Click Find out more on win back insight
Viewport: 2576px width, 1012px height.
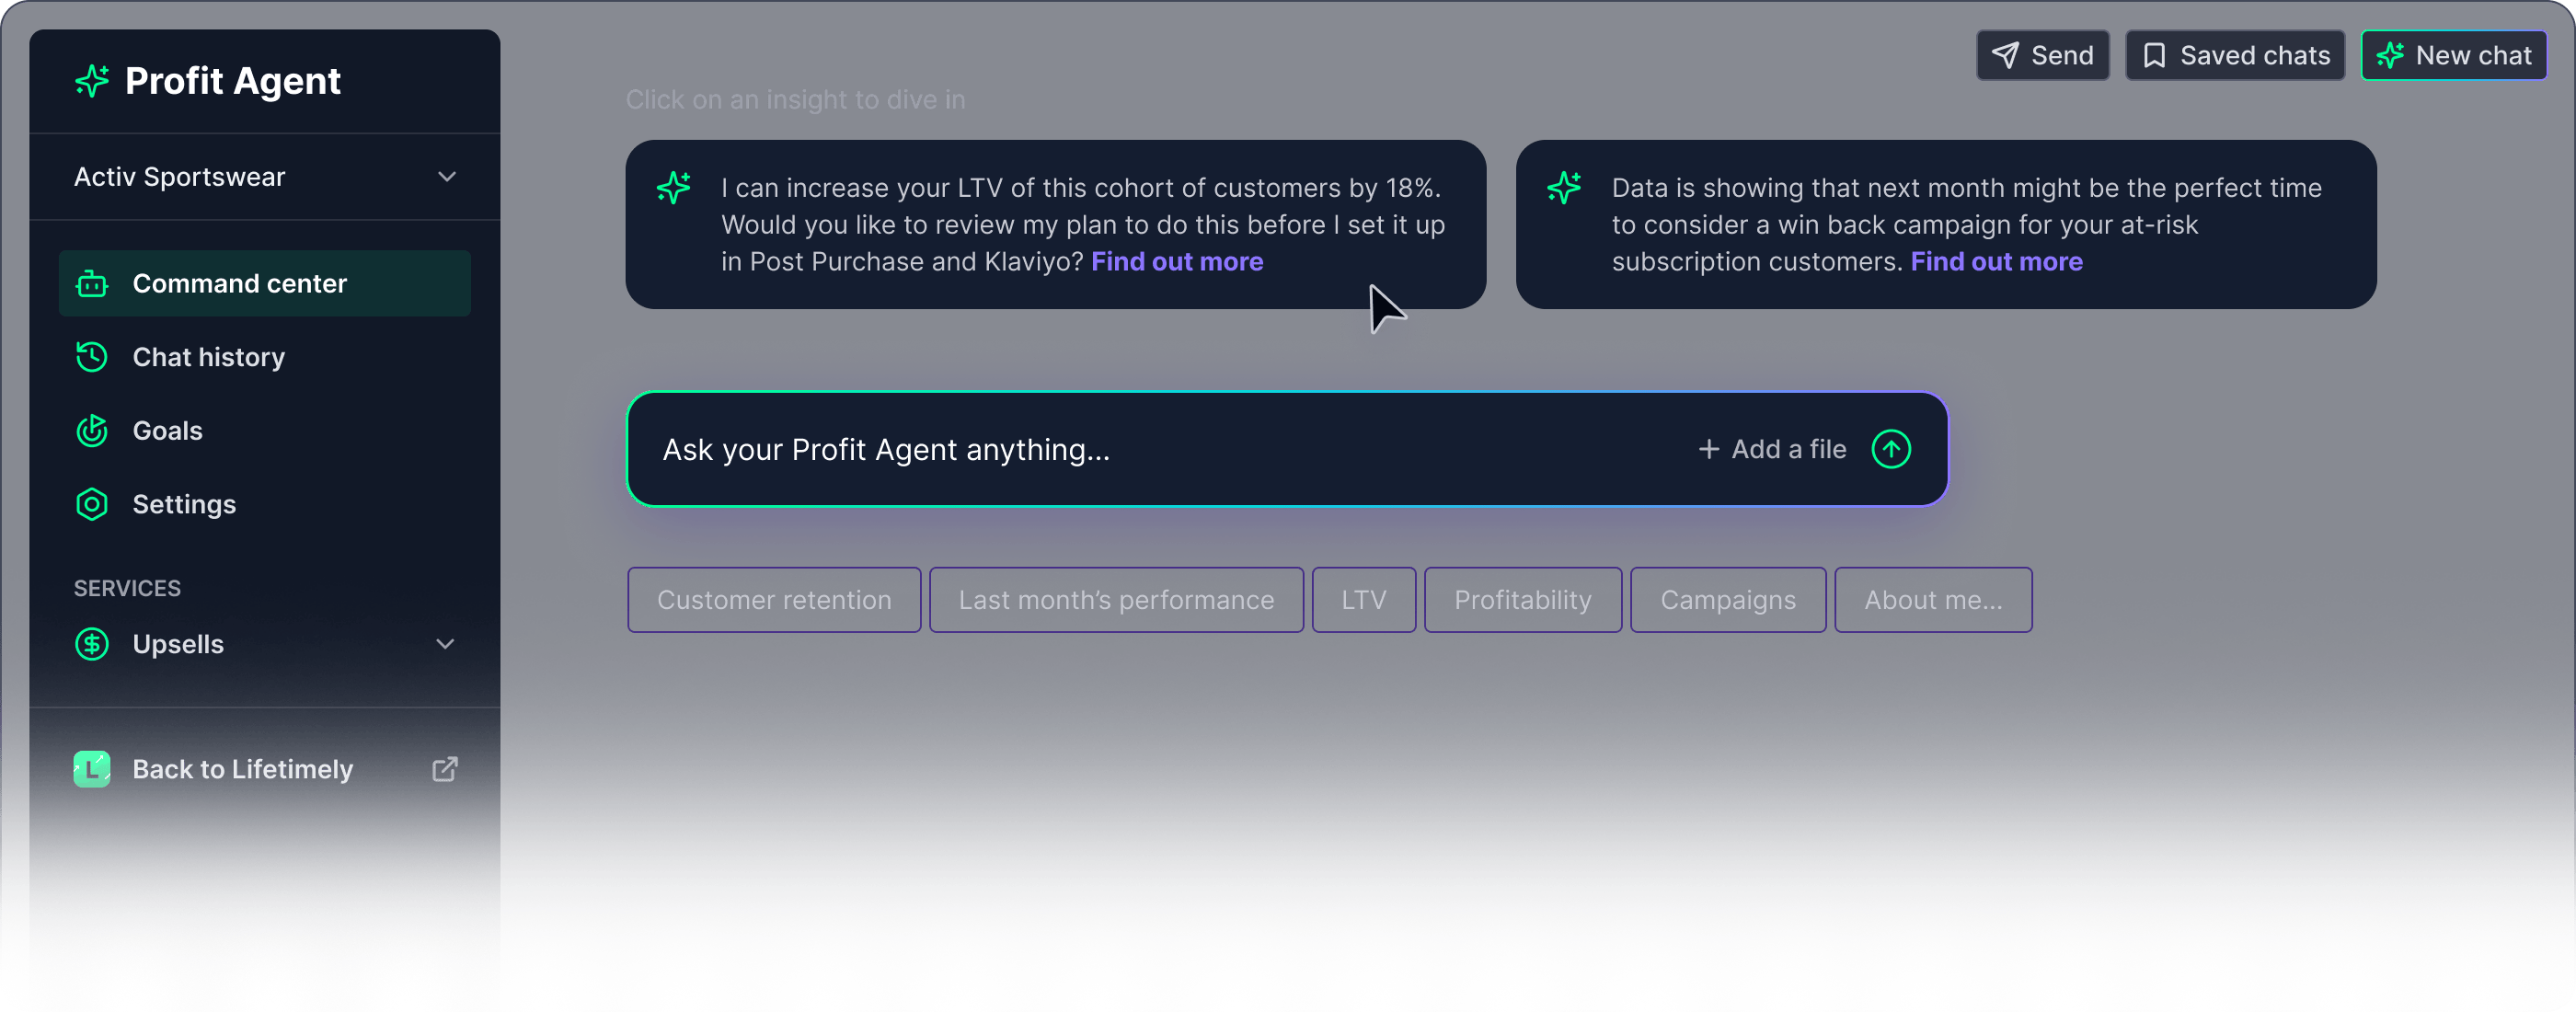[1996, 262]
